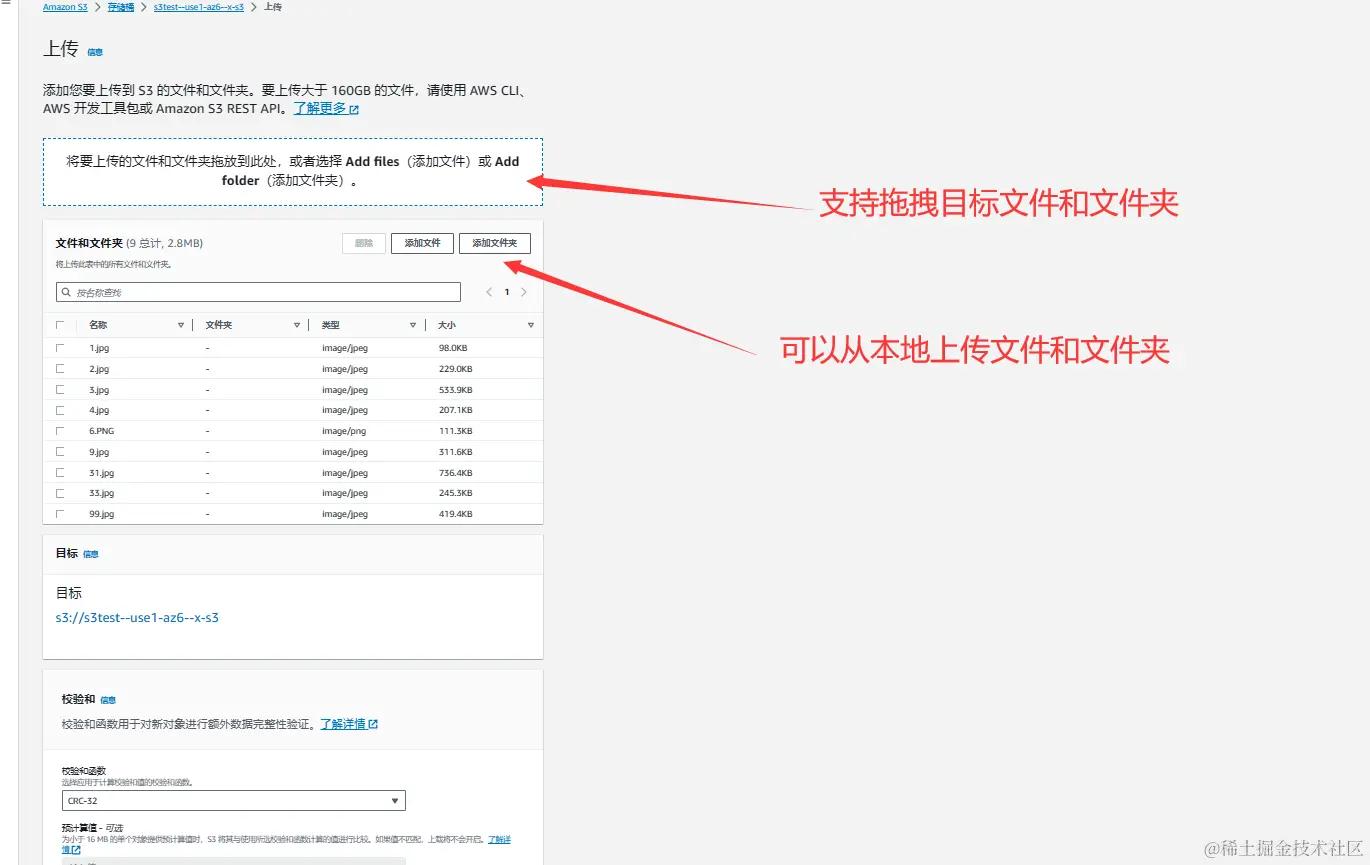Check the box for 2.jpg
Viewport: 1370px width, 865px height.
(x=60, y=369)
